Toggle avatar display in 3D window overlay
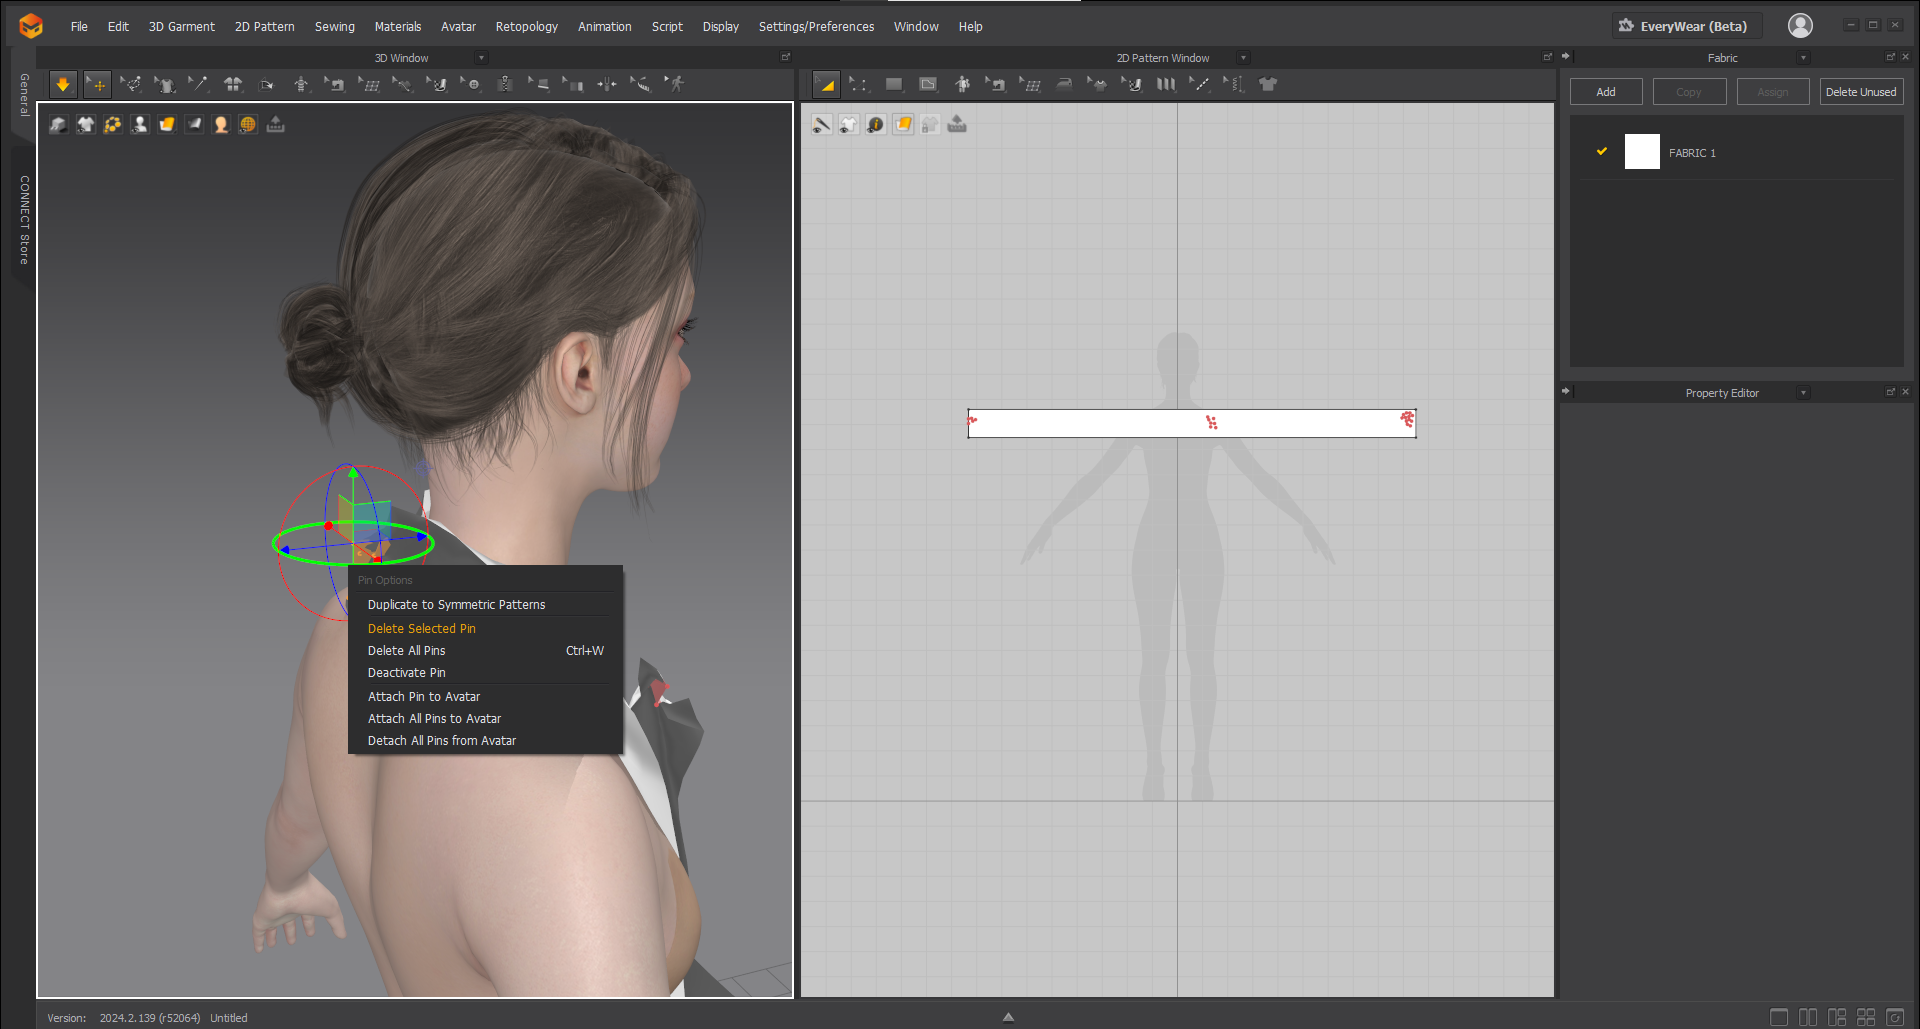The image size is (1920, 1029). pyautogui.click(x=140, y=124)
